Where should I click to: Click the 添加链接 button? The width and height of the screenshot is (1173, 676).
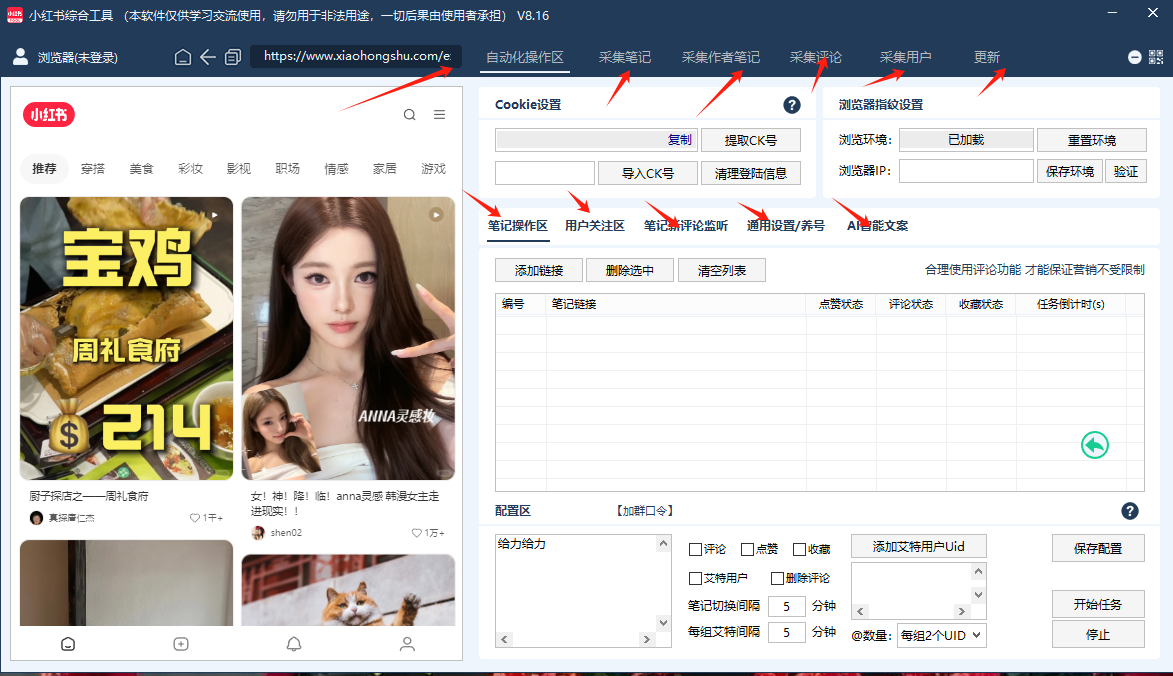(539, 270)
